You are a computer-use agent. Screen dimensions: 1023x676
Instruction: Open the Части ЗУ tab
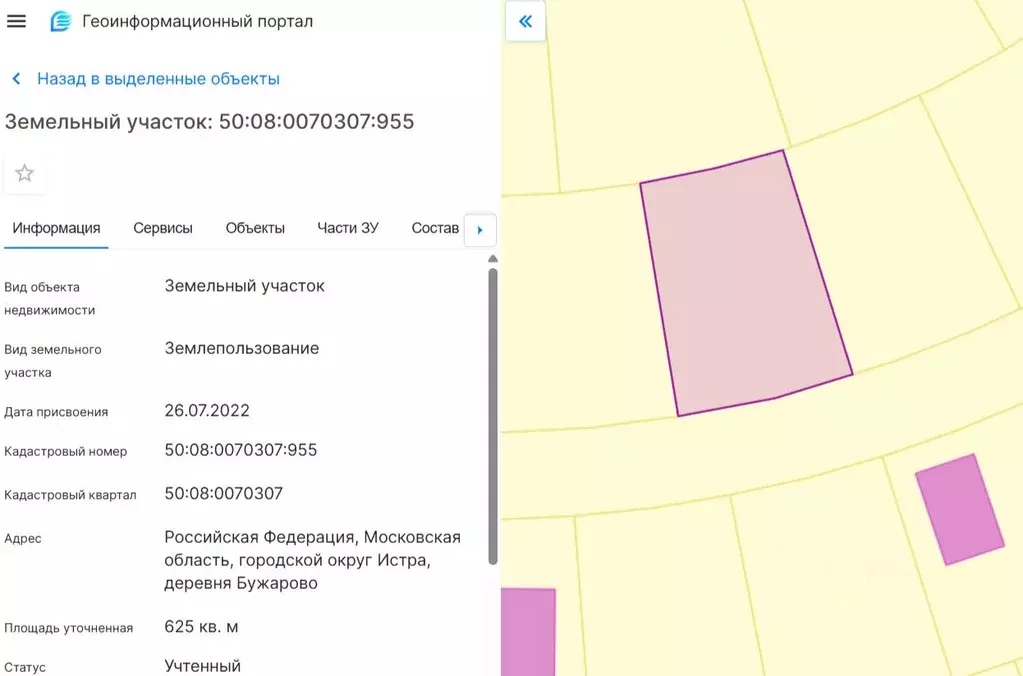pyautogui.click(x=348, y=228)
